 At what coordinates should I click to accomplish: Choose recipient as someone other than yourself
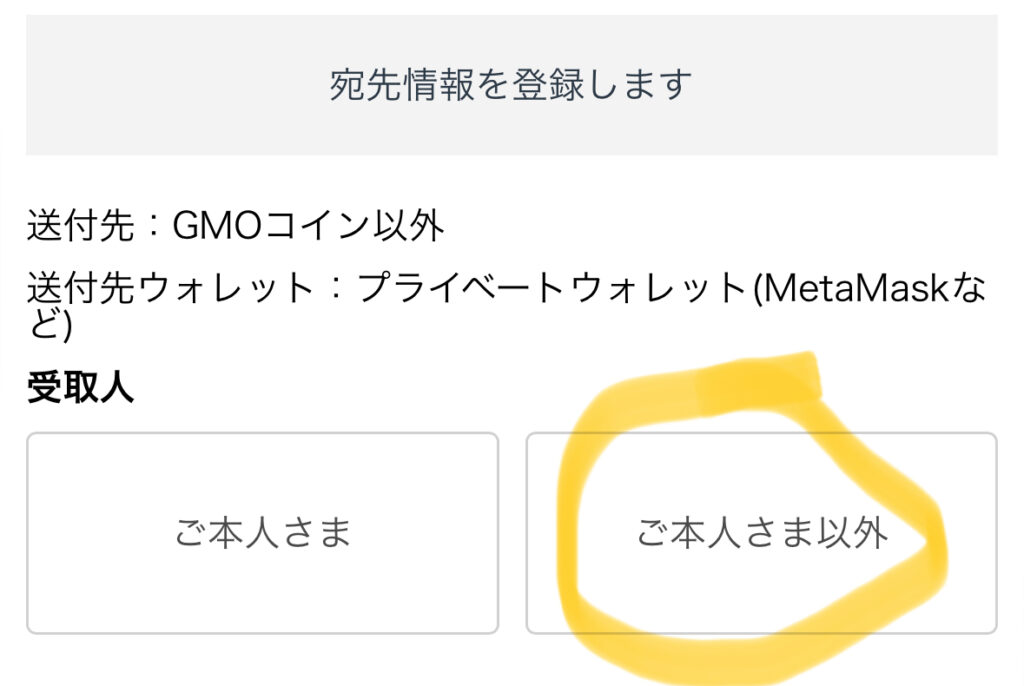pos(761,532)
